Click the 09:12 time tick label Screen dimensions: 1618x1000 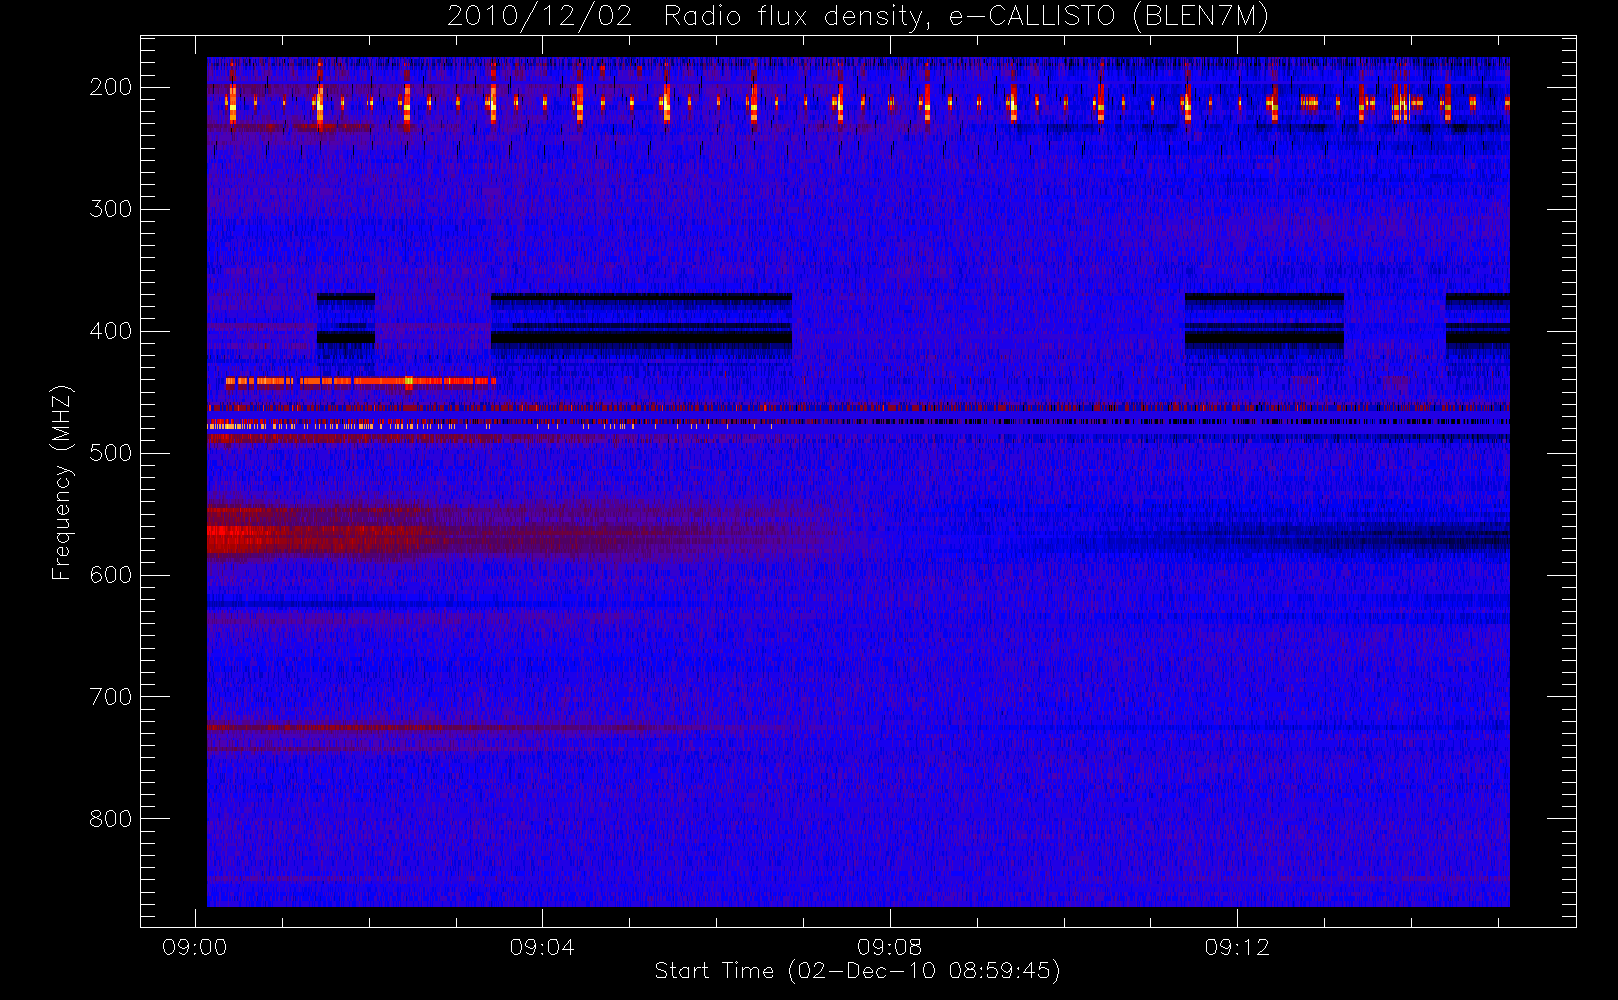click(x=1237, y=947)
